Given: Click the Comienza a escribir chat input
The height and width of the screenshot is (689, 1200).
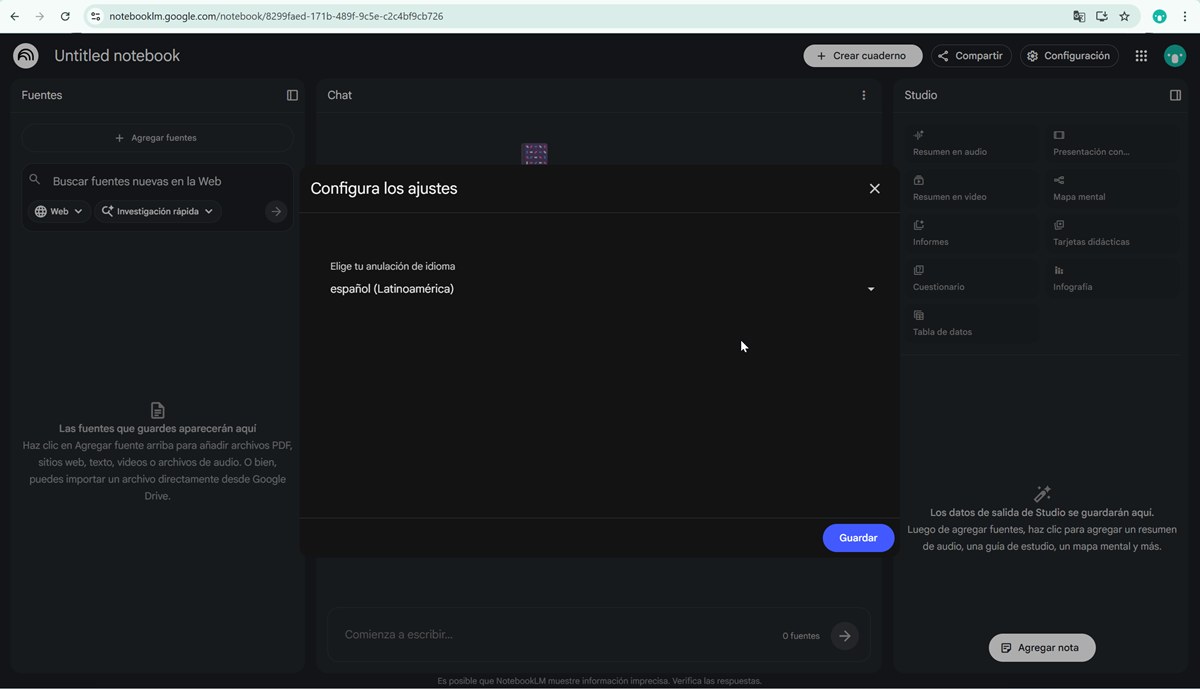Looking at the screenshot, I should pyautogui.click(x=550, y=635).
